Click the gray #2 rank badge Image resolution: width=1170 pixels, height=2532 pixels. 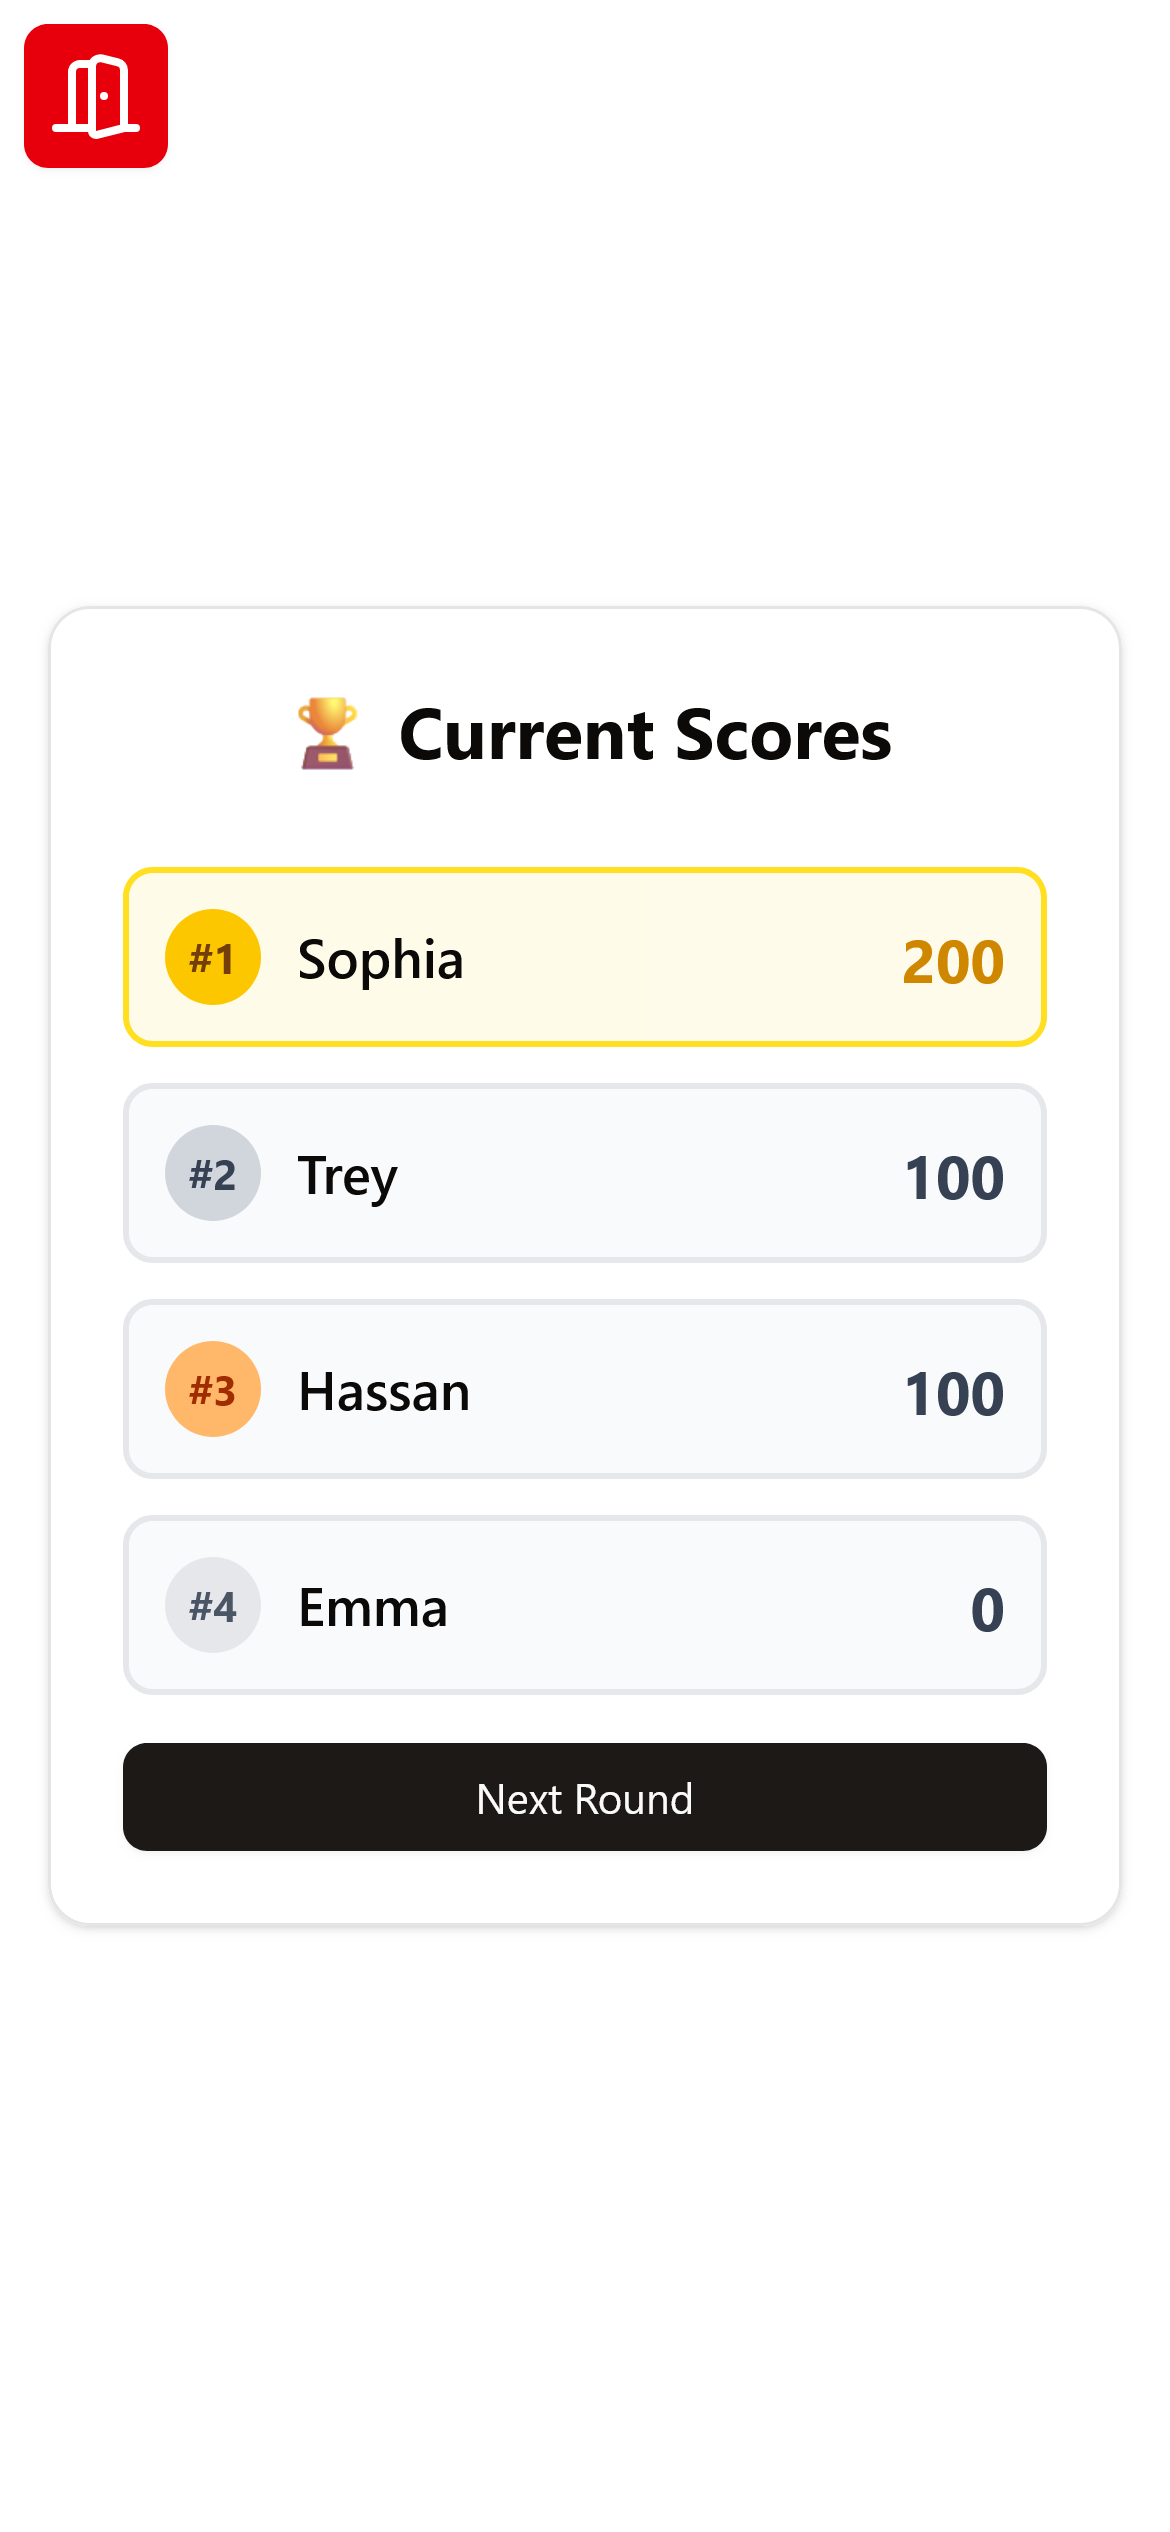point(212,1174)
